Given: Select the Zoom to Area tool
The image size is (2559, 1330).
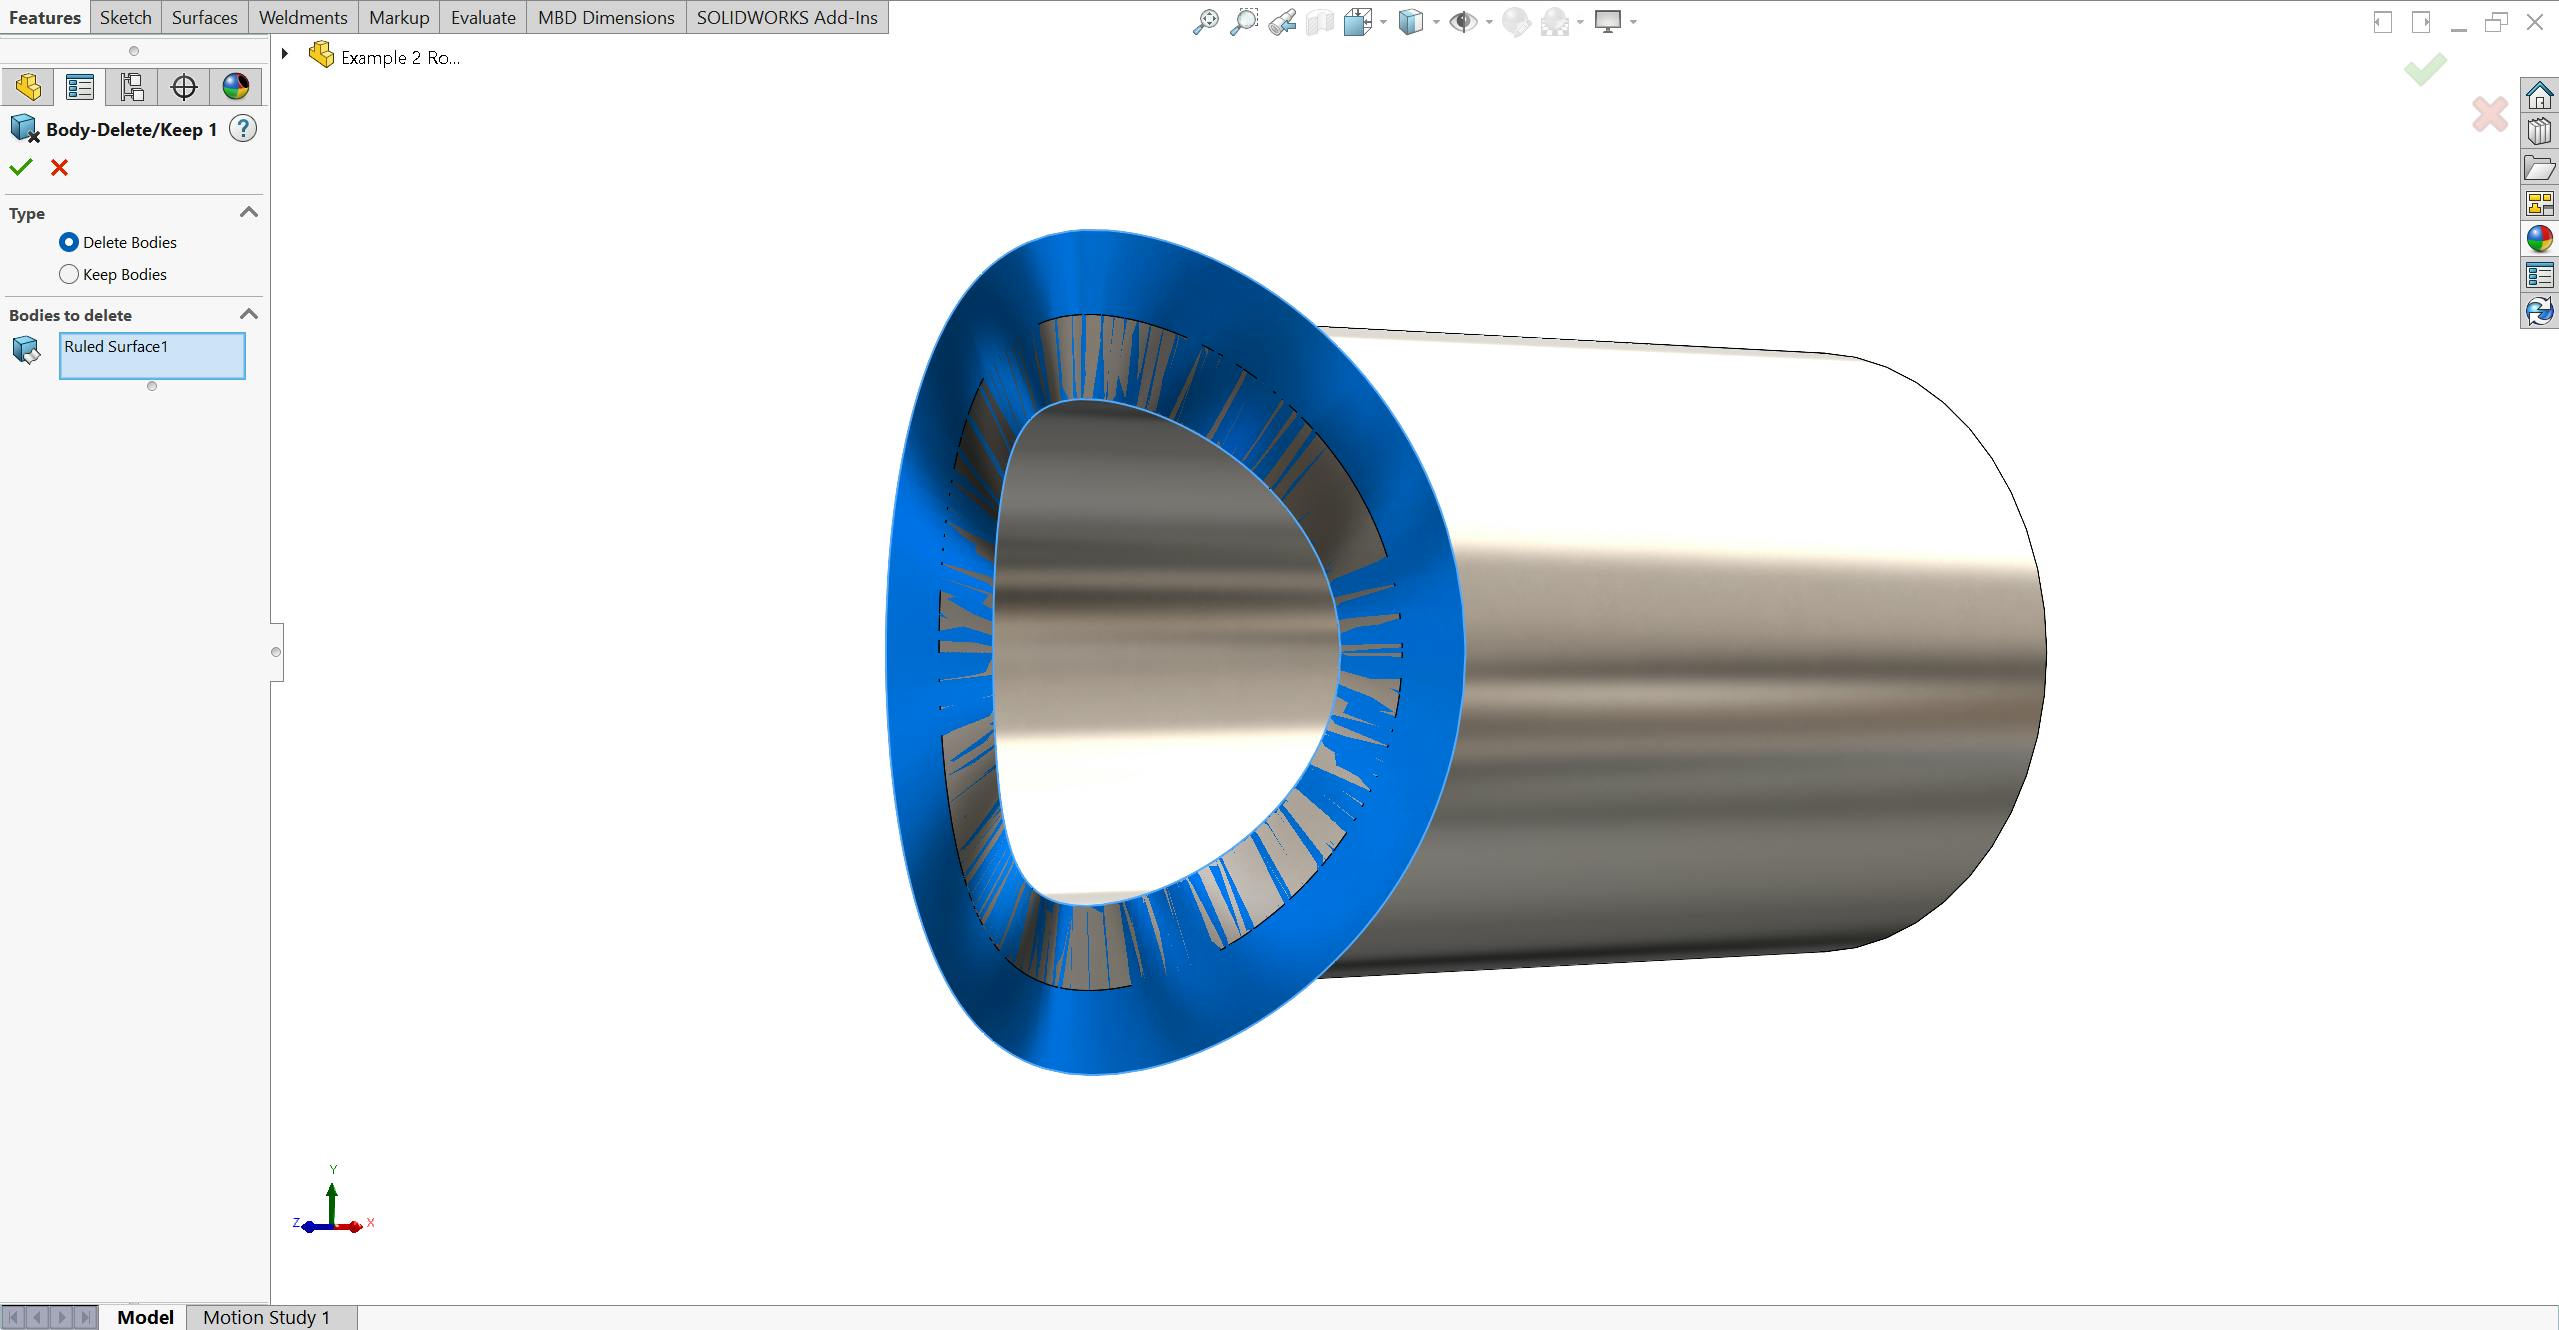Looking at the screenshot, I should (x=1244, y=20).
